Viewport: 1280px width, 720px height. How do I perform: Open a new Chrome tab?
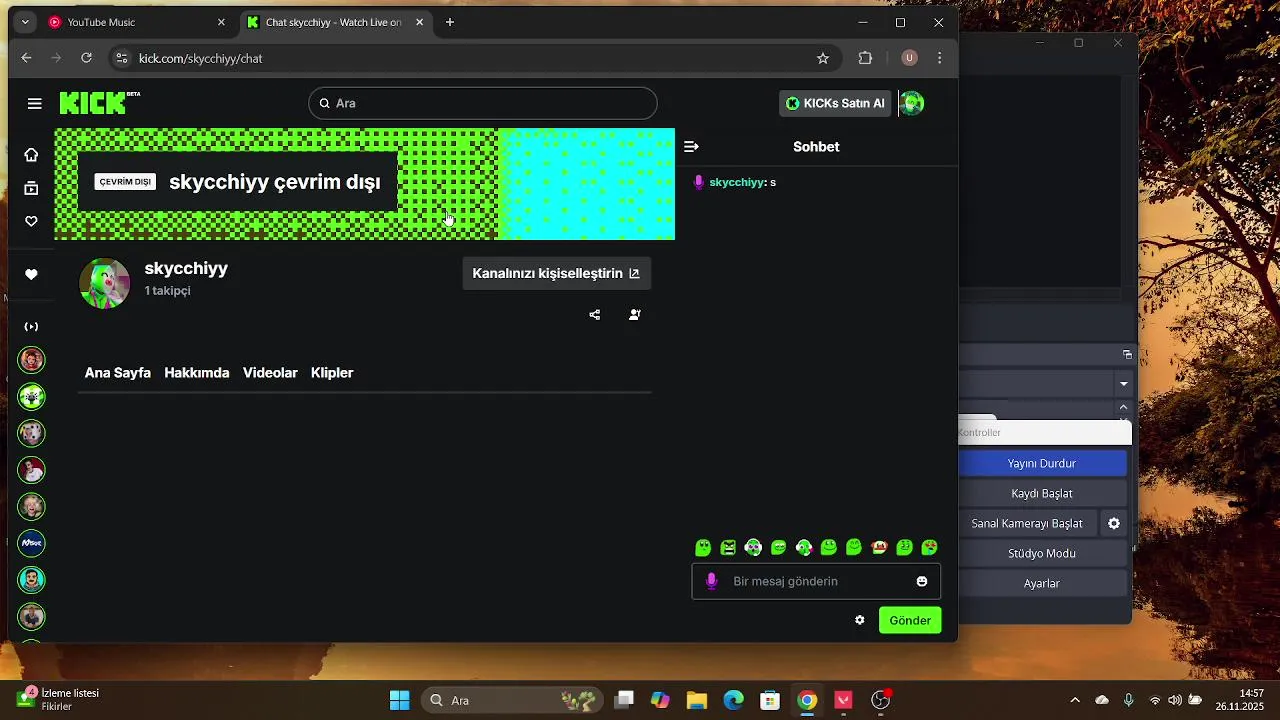[450, 22]
